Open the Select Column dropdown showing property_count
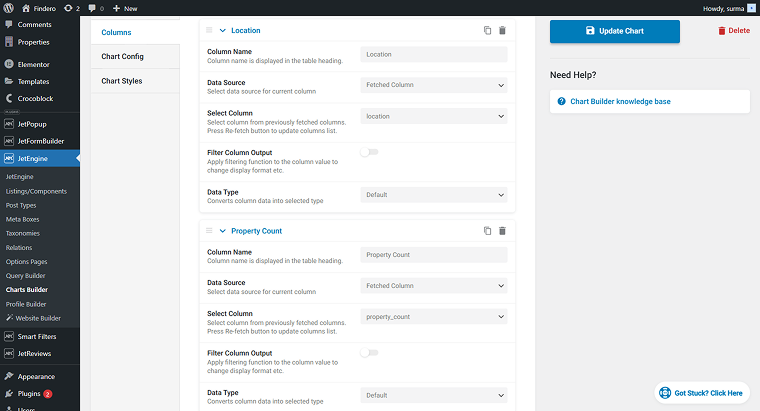 [434, 317]
